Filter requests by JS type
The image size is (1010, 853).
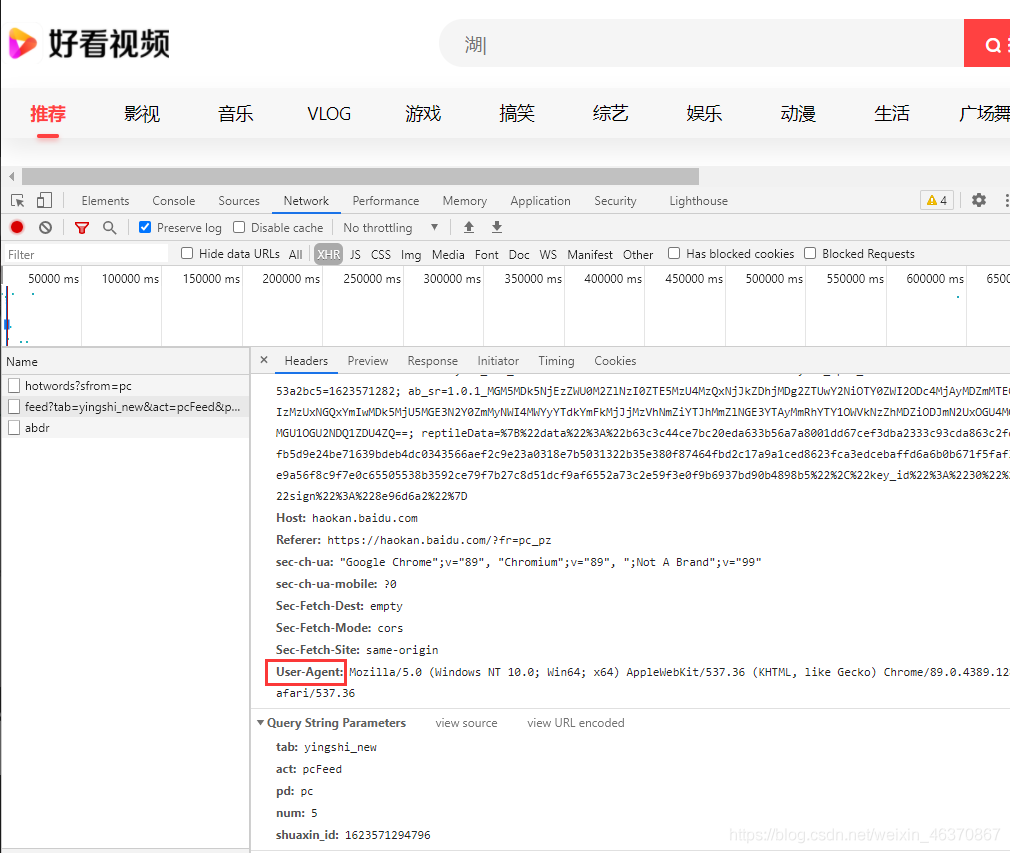pos(355,254)
